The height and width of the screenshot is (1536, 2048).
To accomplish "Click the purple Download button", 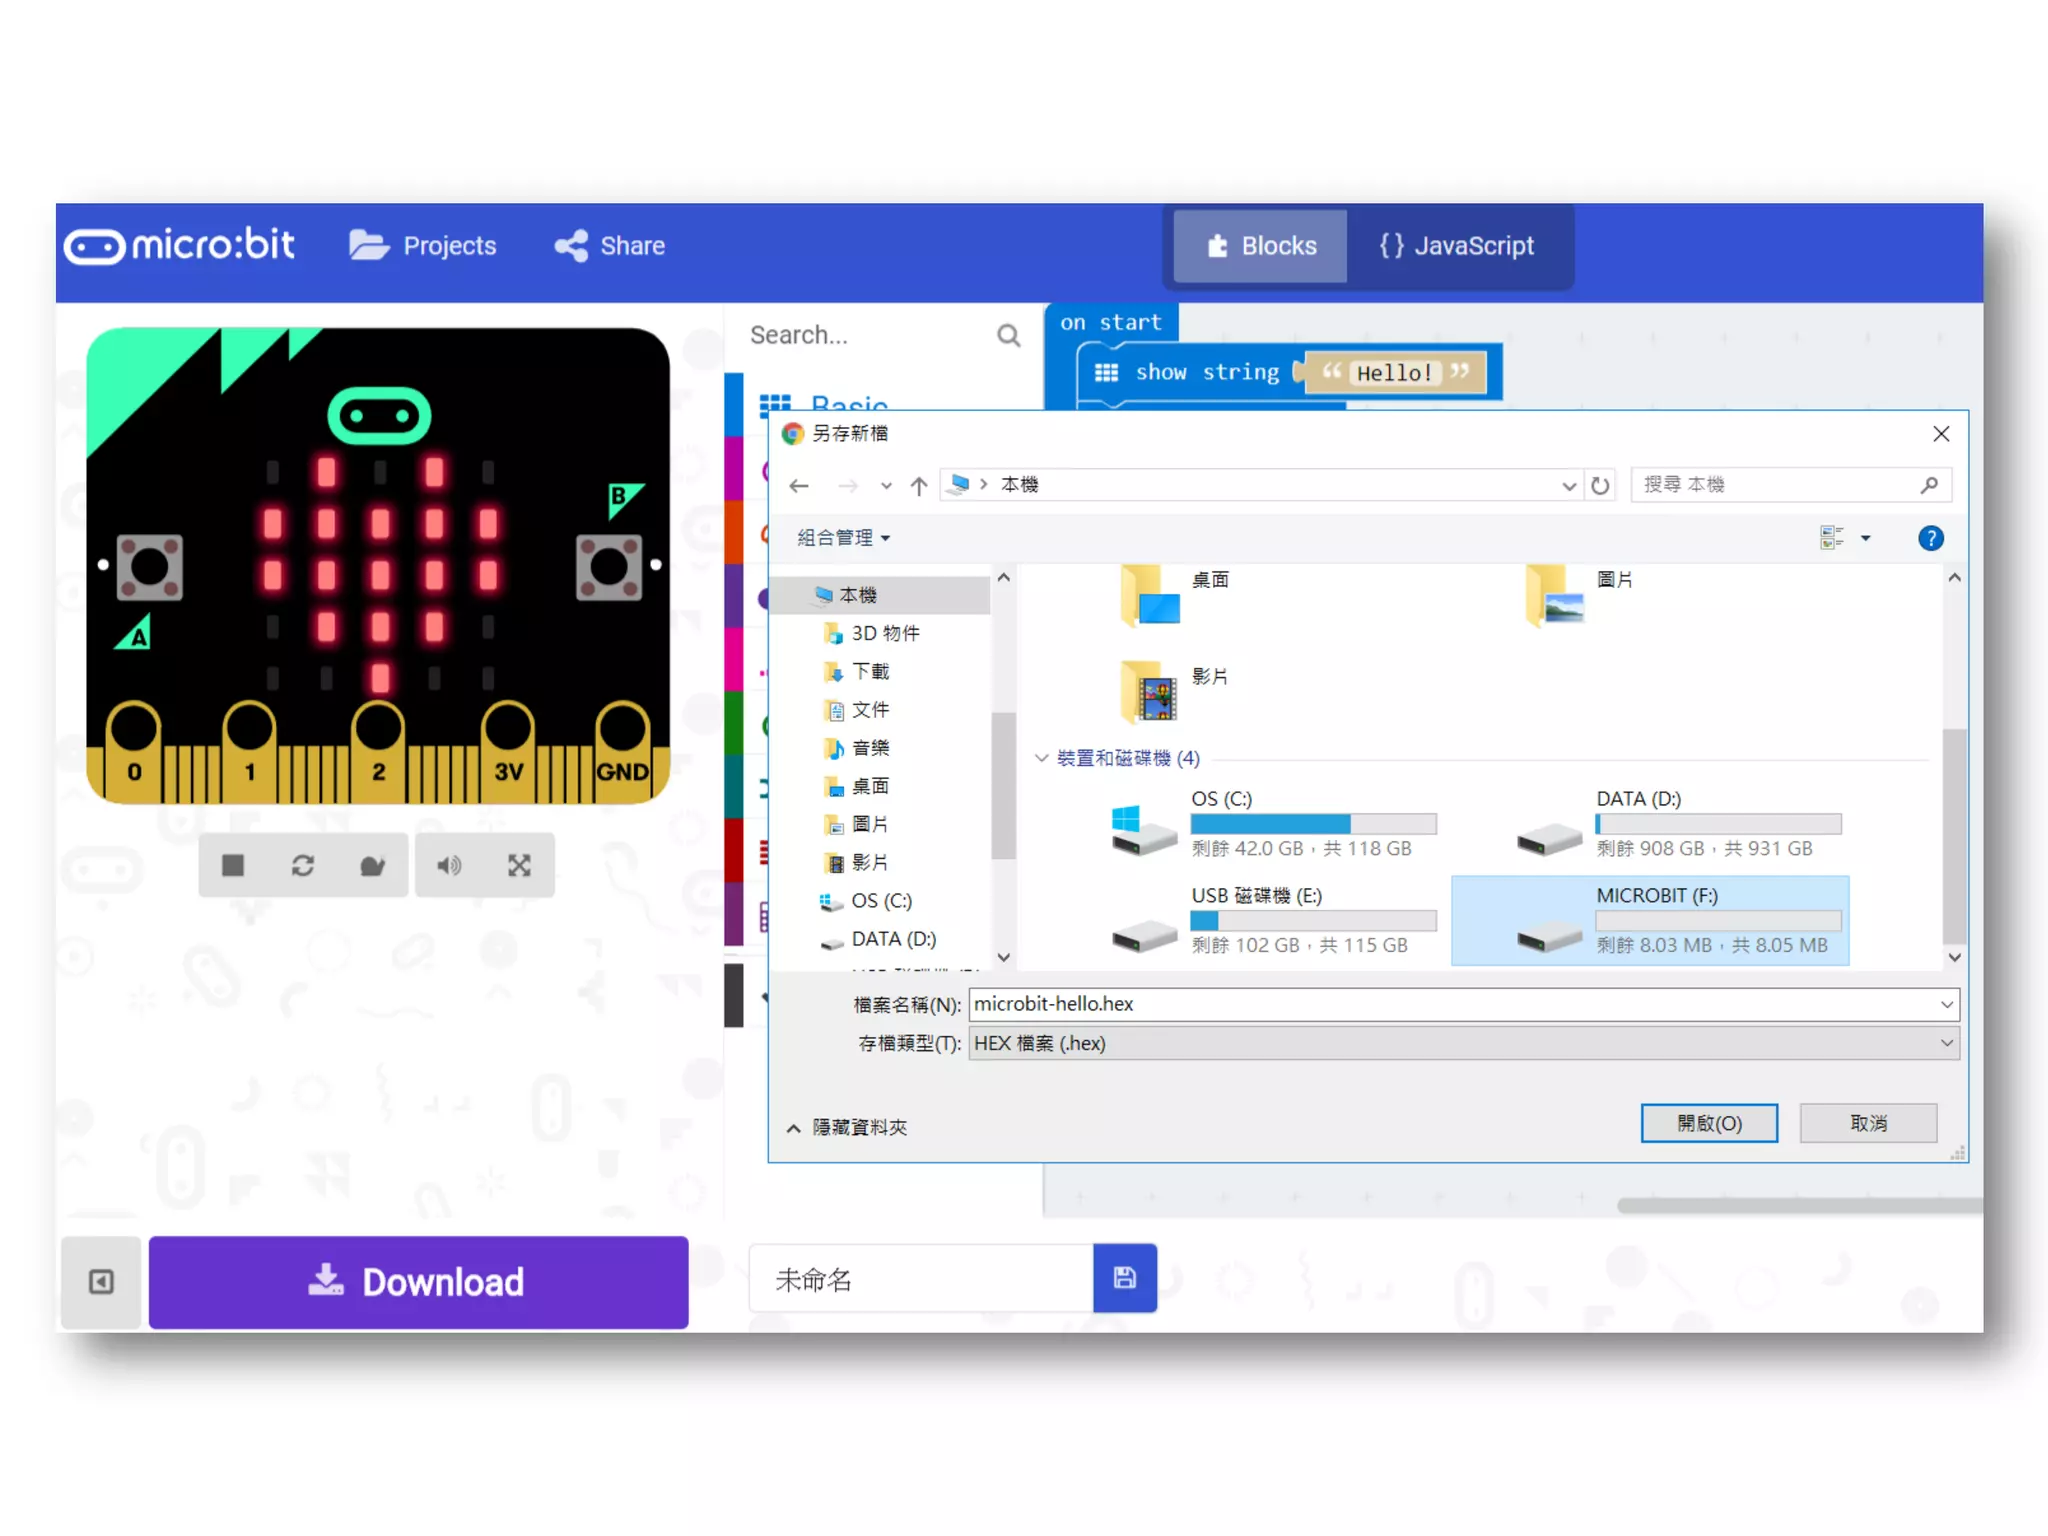I will pyautogui.click(x=418, y=1282).
